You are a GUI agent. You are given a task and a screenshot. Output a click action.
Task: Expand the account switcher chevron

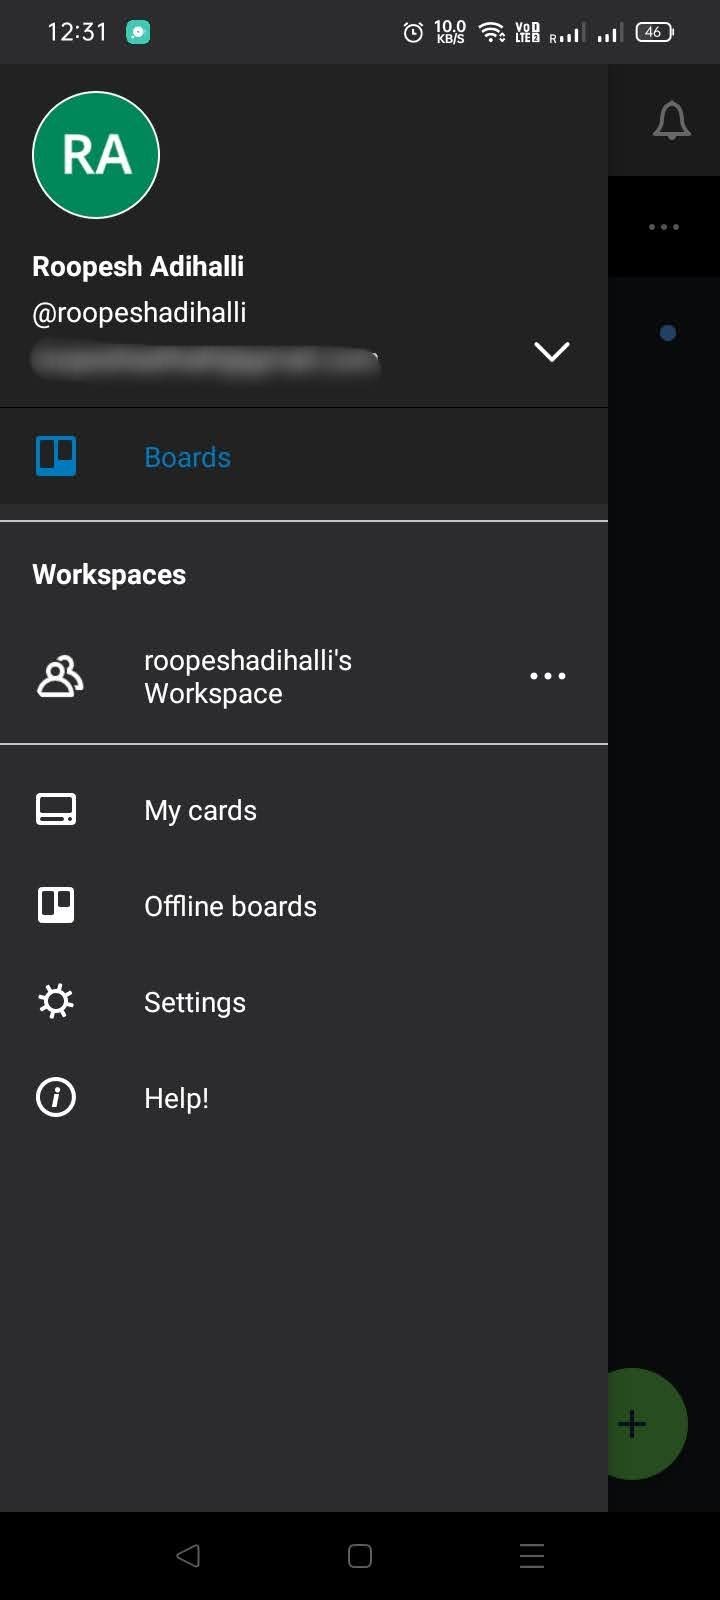(552, 352)
